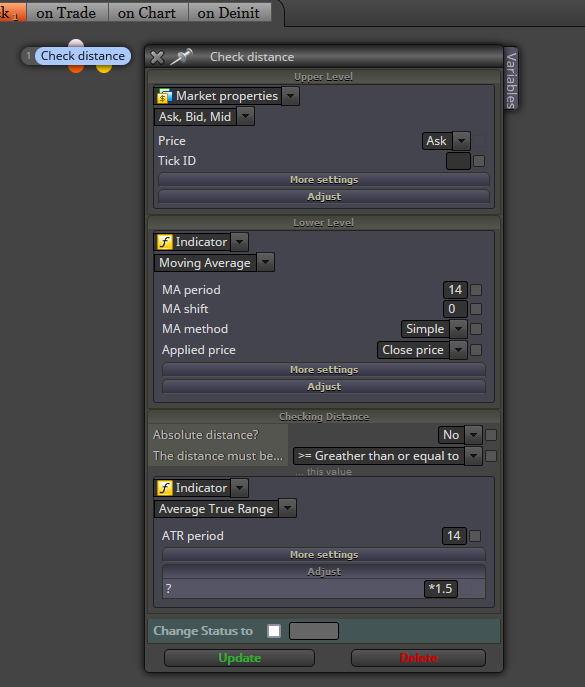Click the Tick ID input field
This screenshot has height=687, width=585.
(458, 161)
